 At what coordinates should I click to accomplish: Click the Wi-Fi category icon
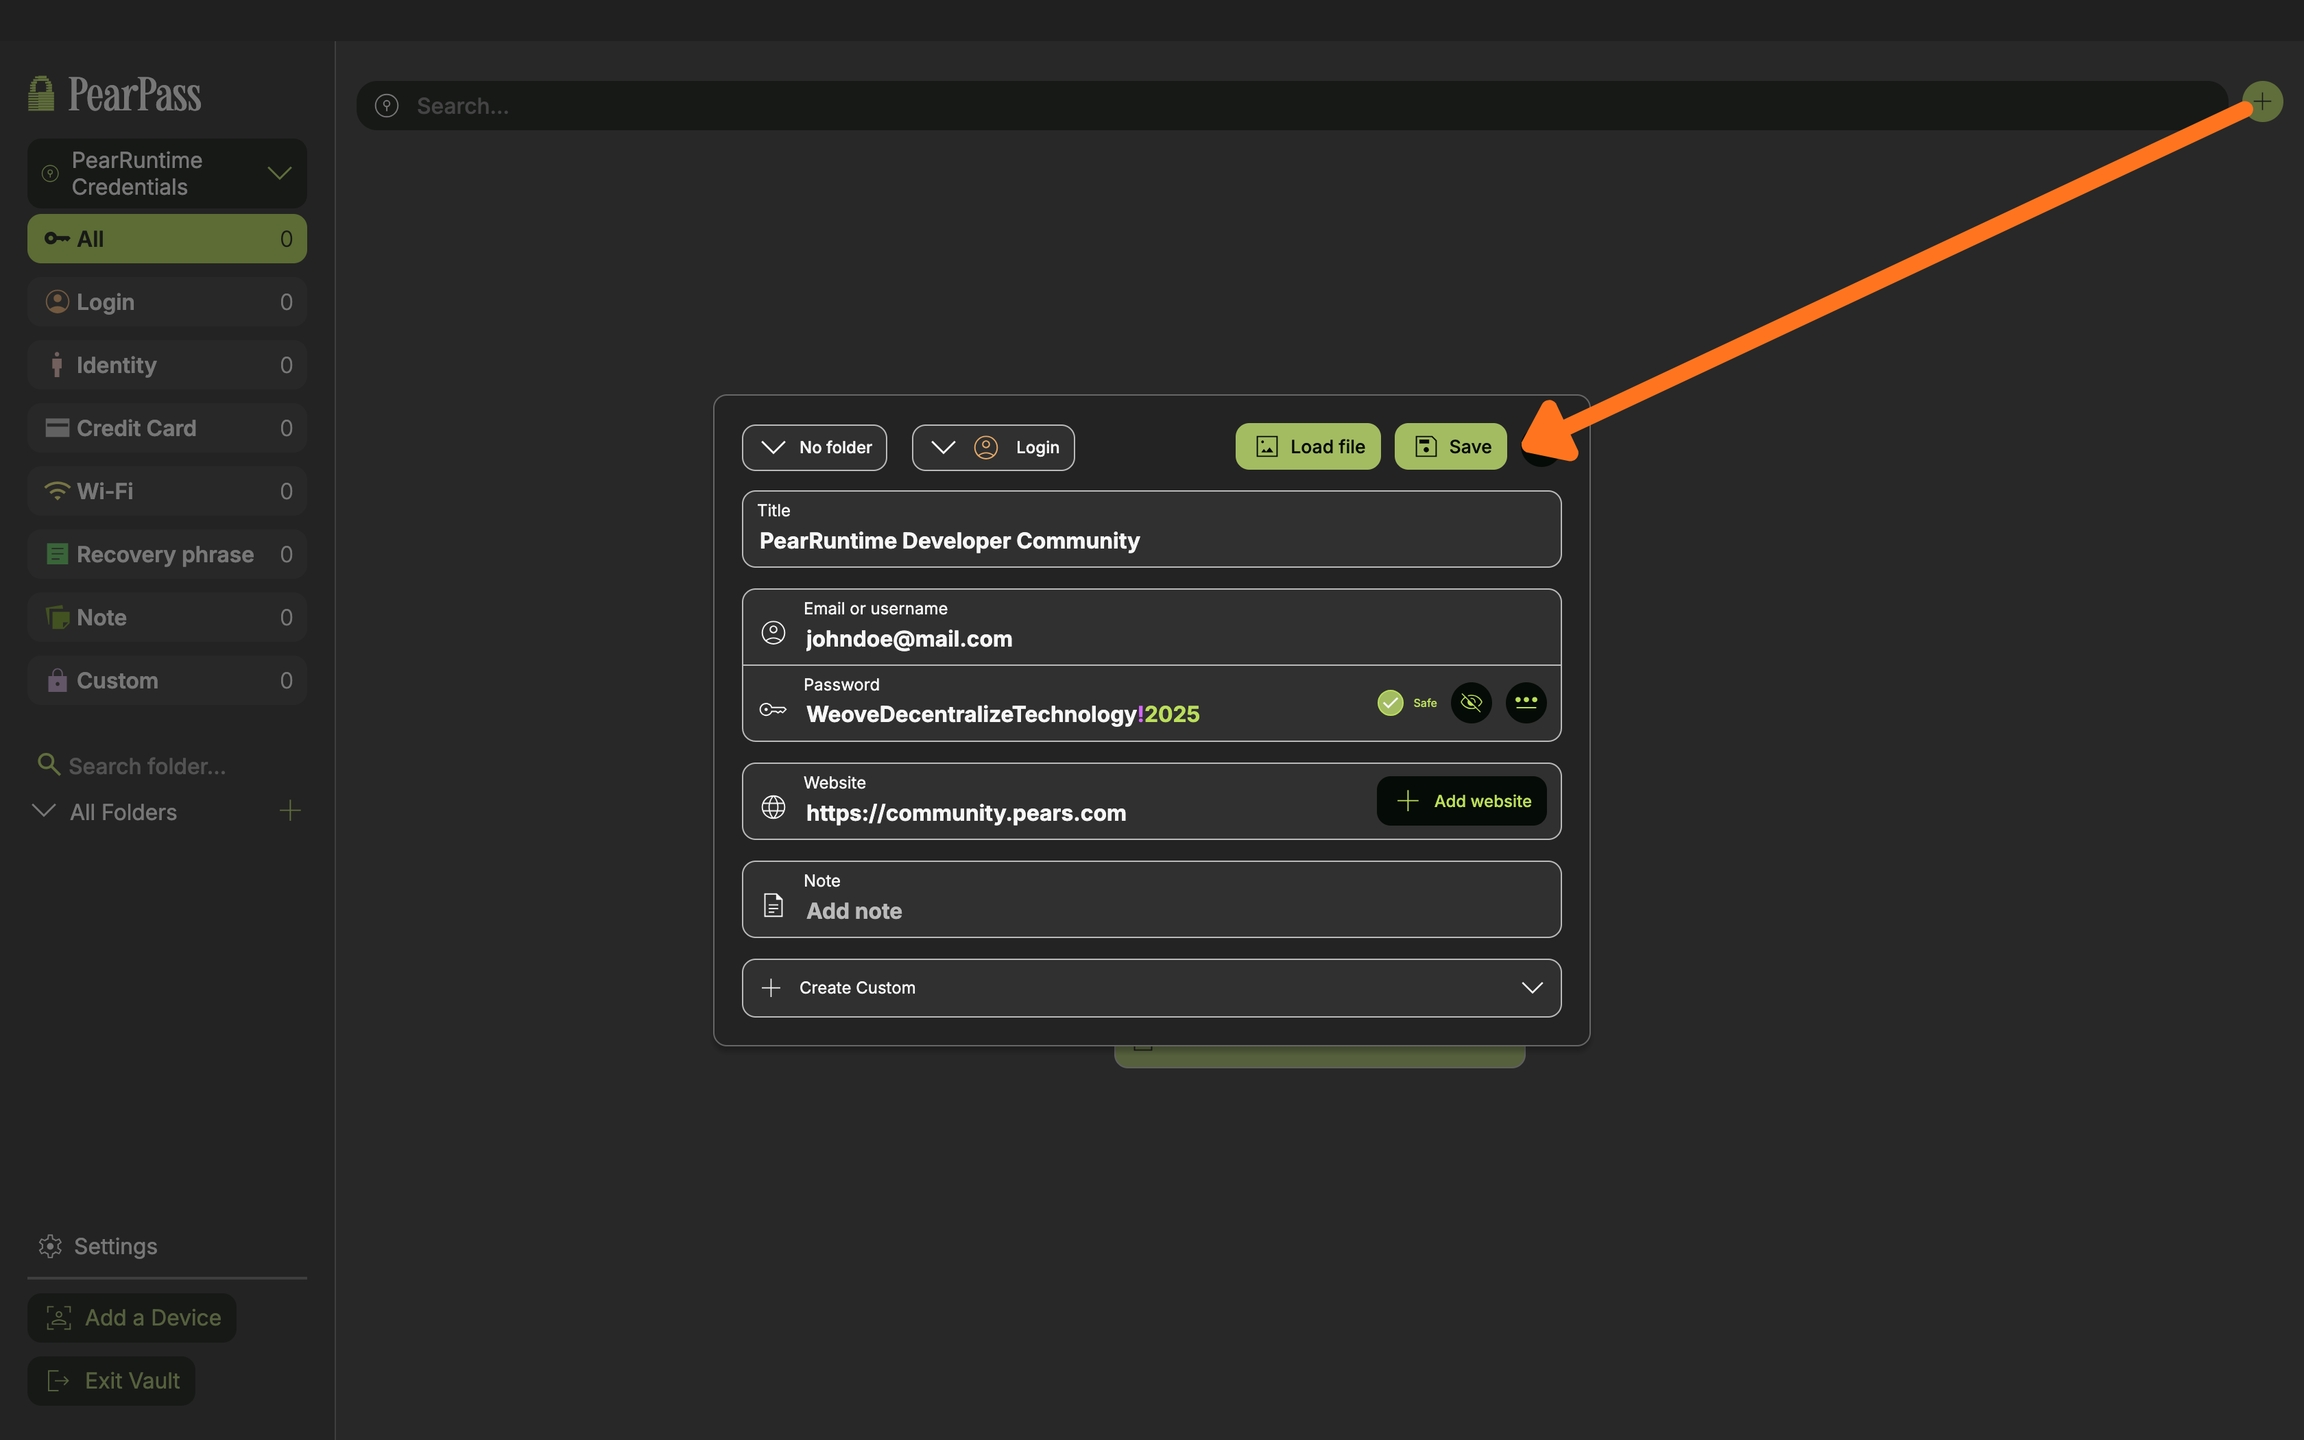[x=57, y=491]
